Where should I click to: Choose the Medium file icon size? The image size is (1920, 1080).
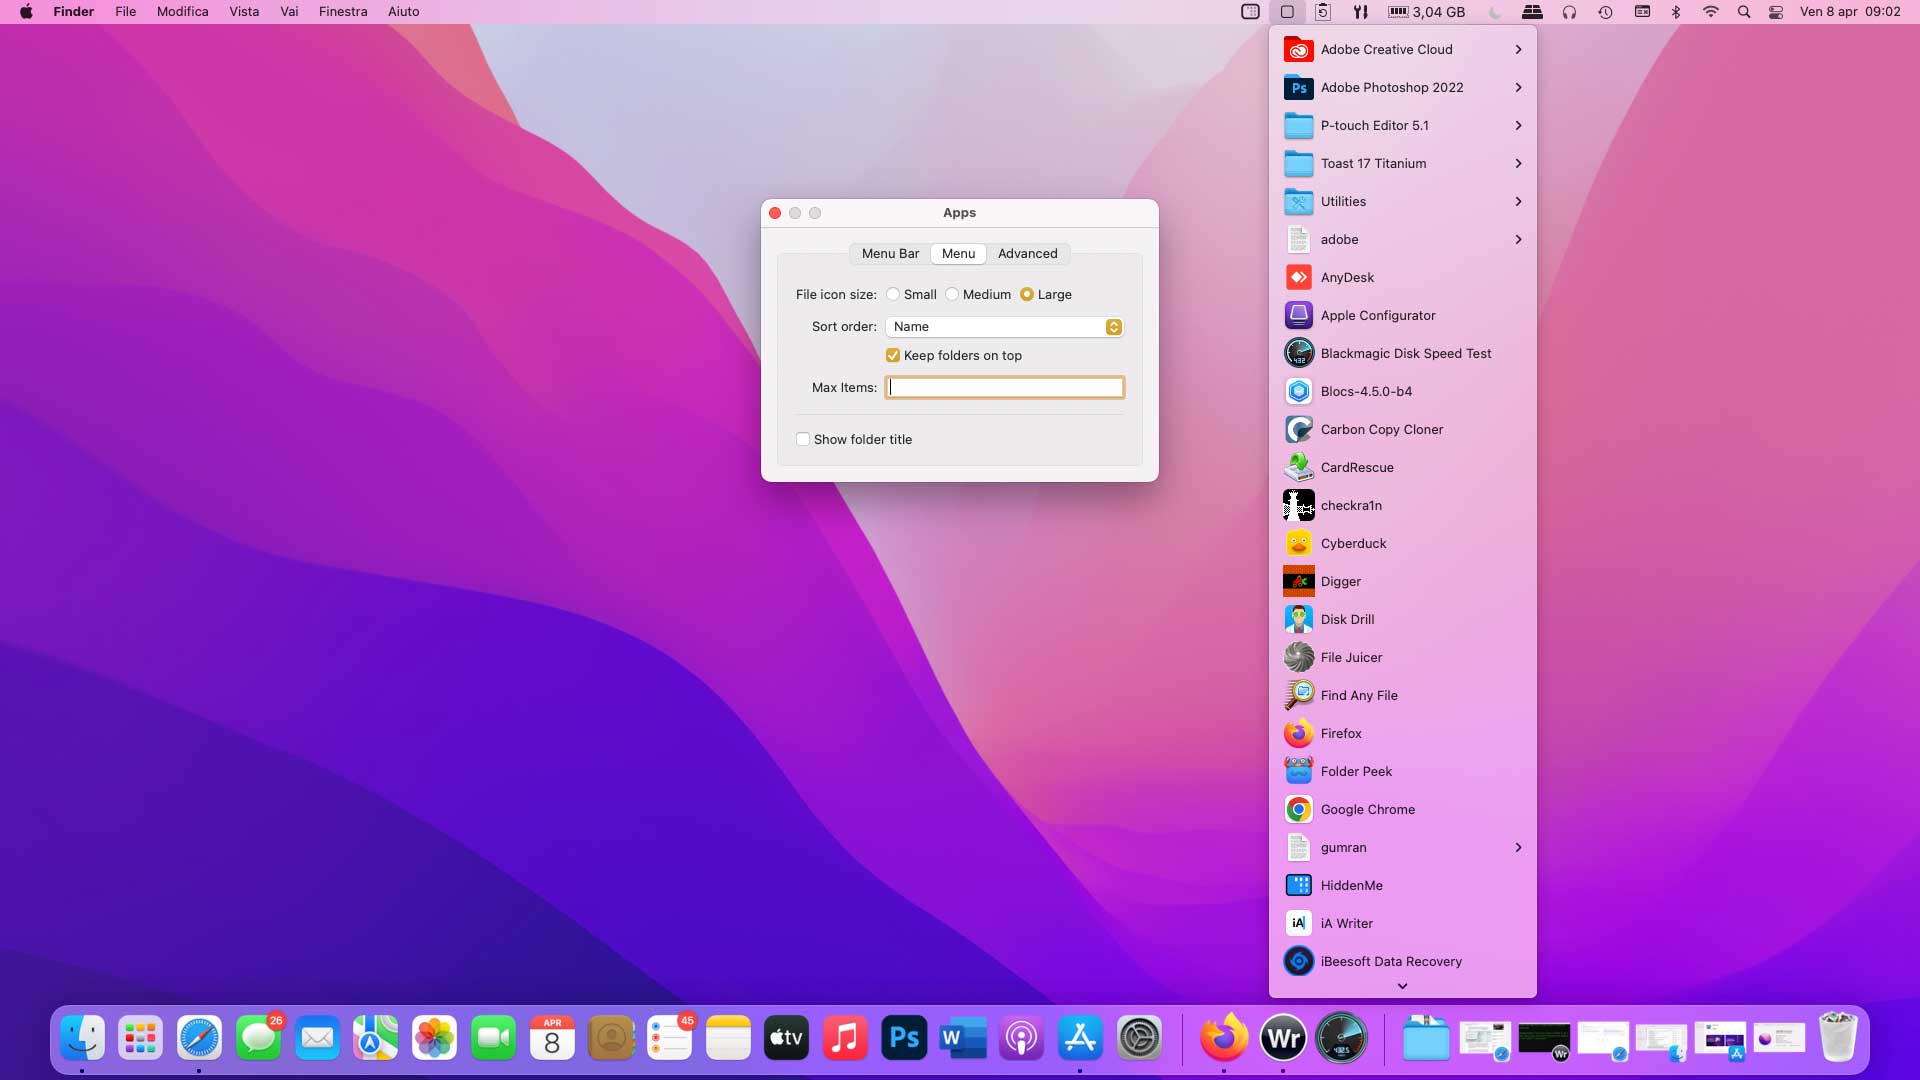point(952,294)
